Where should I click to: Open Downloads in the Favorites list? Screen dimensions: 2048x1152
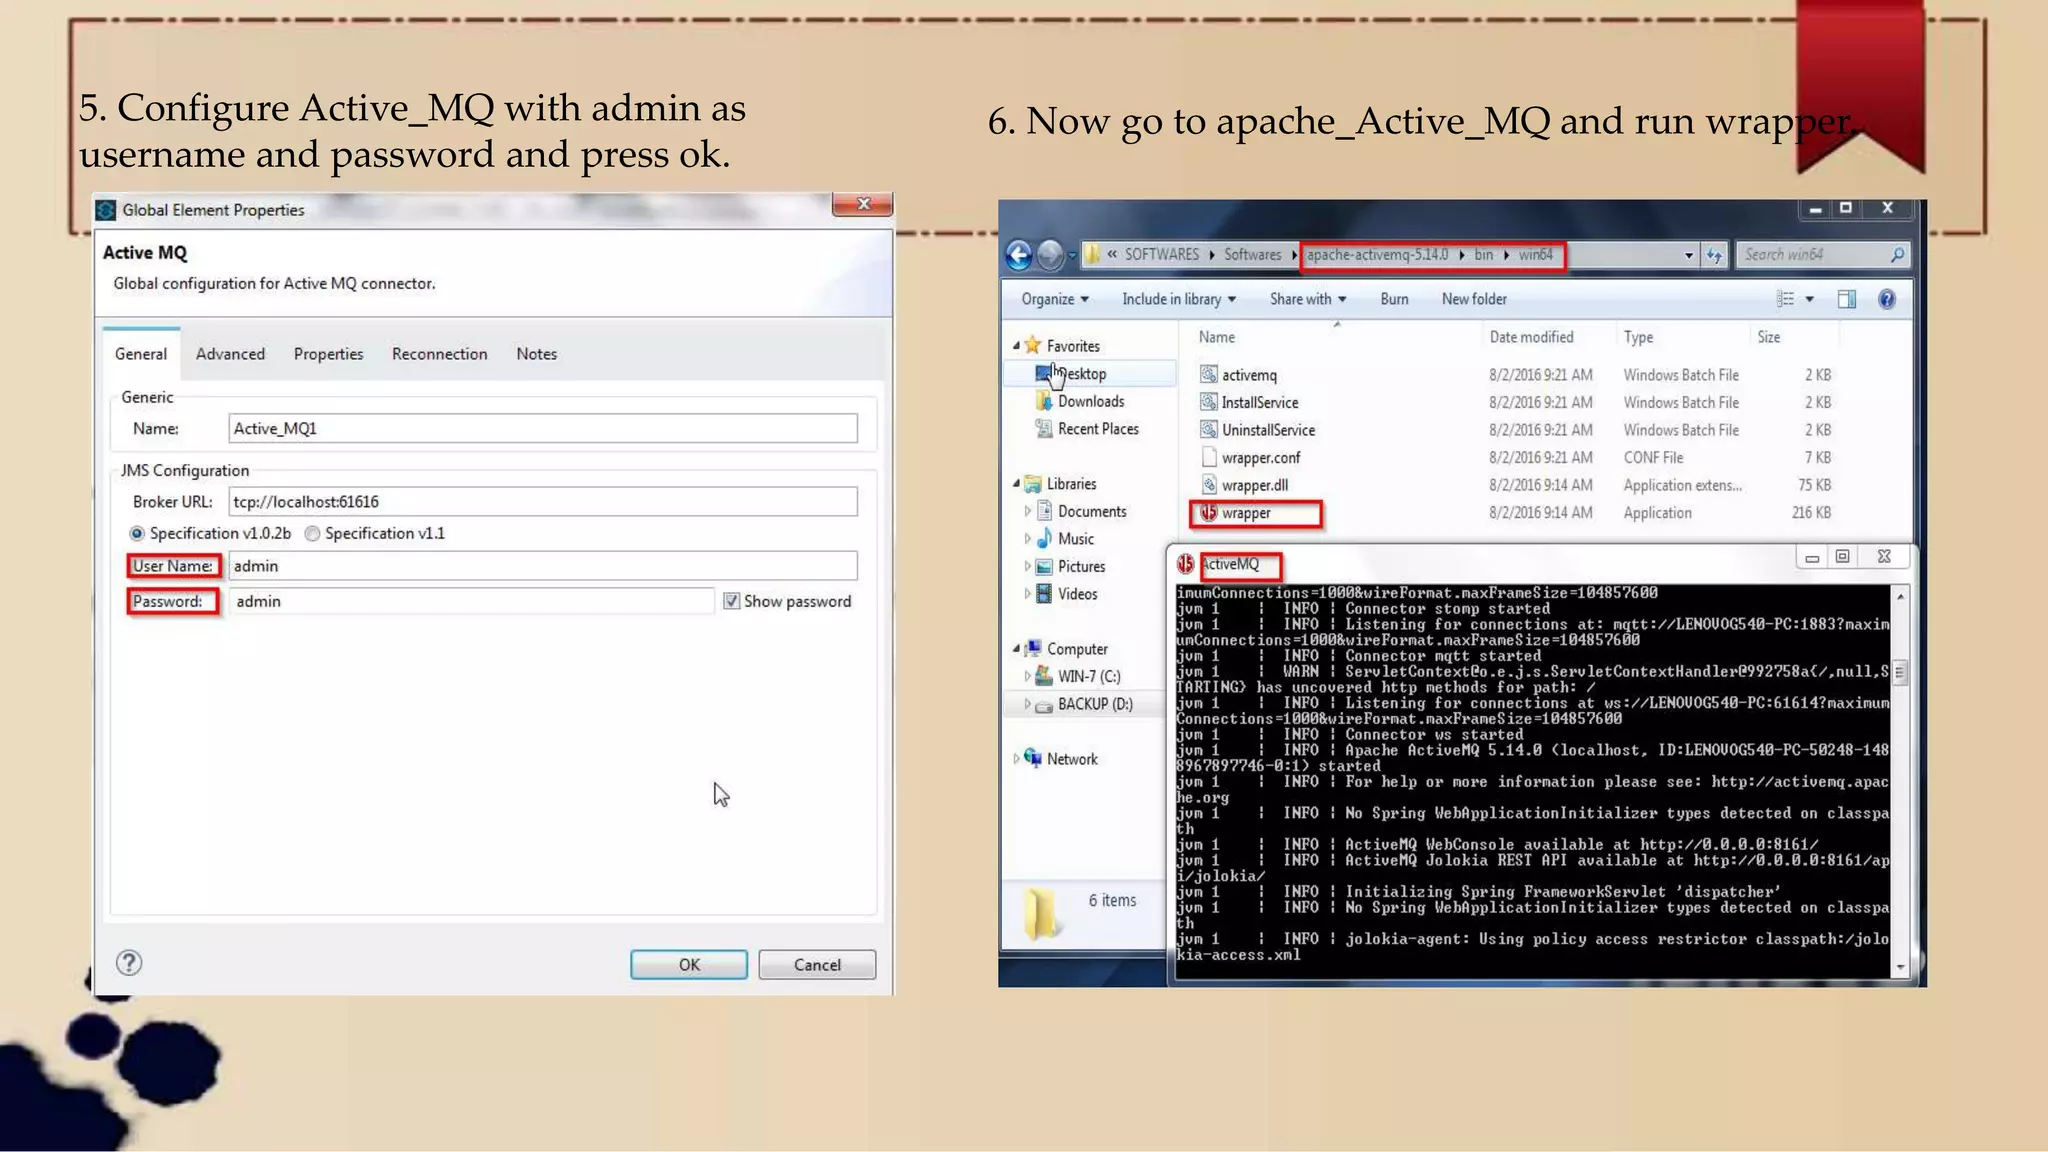[x=1091, y=401]
